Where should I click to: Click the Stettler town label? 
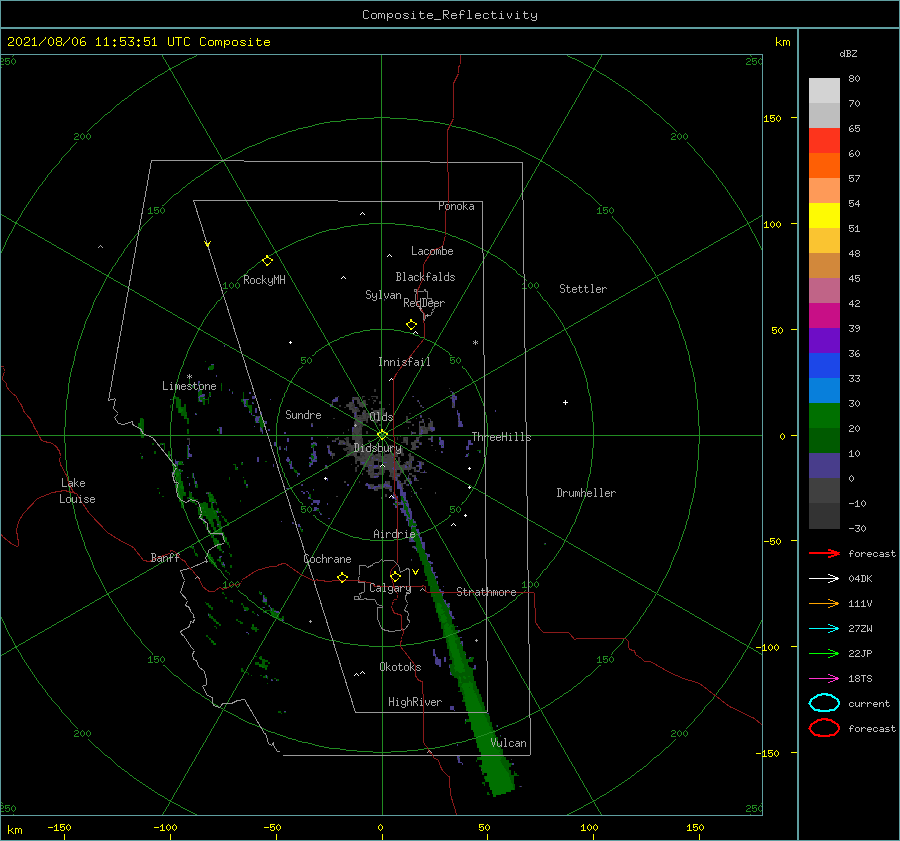583,289
